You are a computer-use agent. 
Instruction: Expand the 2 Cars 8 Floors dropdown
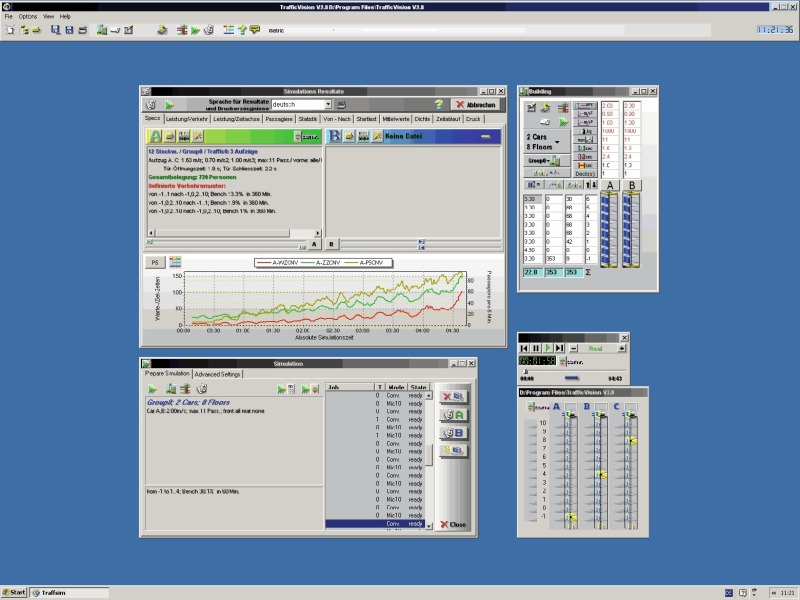click(x=547, y=142)
